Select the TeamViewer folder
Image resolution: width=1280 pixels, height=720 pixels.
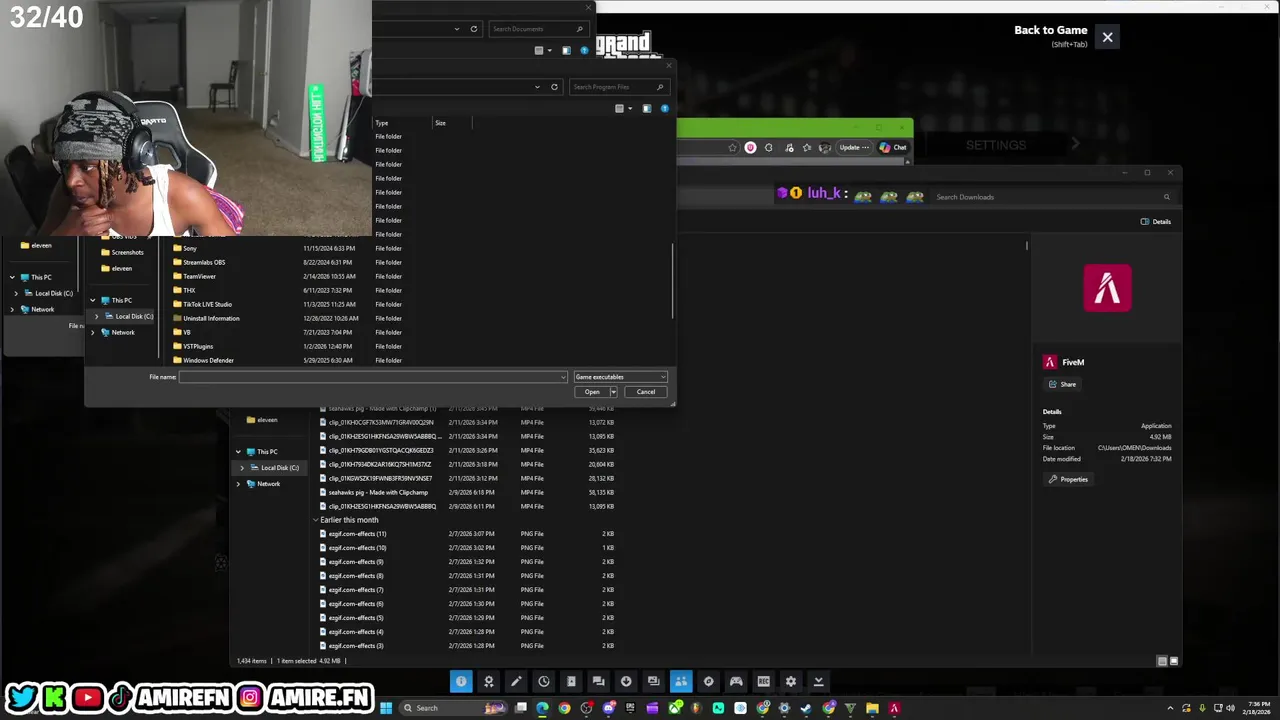pos(199,276)
